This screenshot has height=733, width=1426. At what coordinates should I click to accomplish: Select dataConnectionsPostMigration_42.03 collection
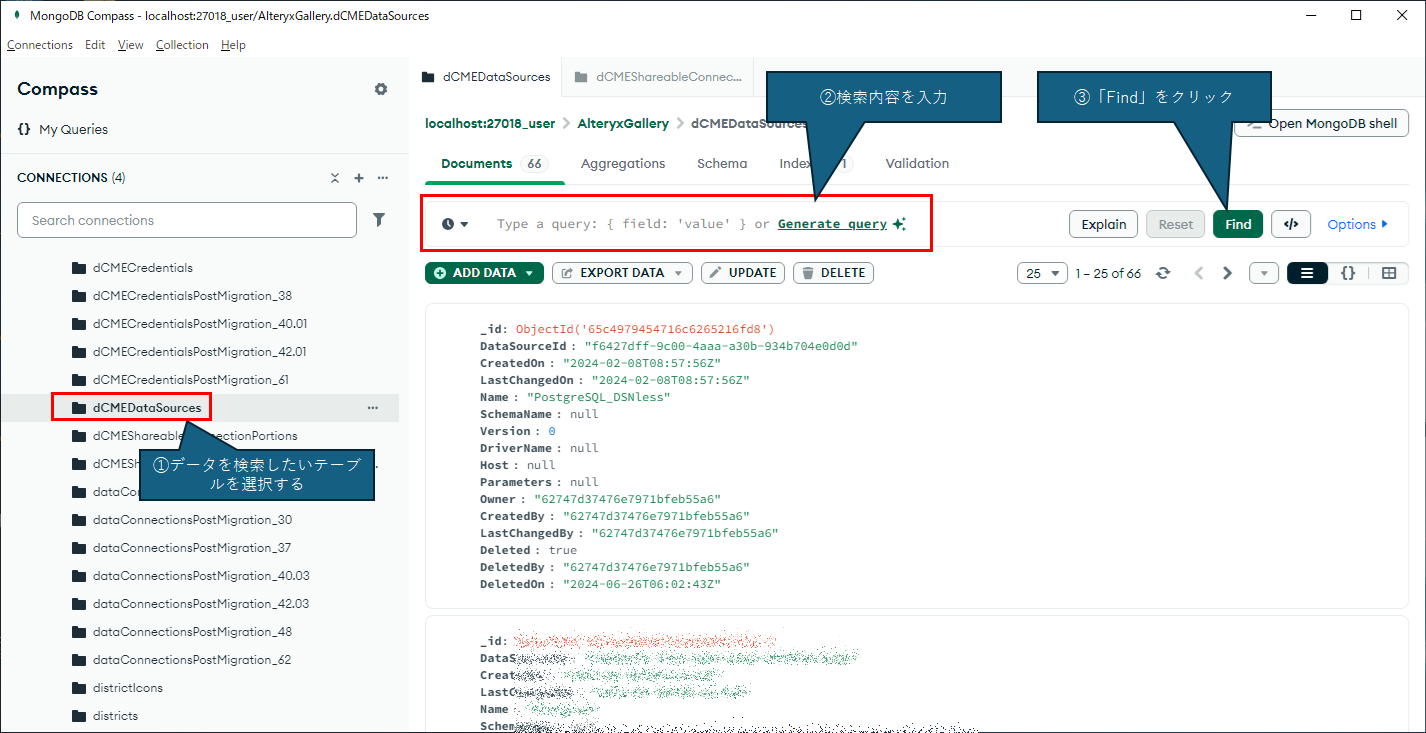pos(201,604)
